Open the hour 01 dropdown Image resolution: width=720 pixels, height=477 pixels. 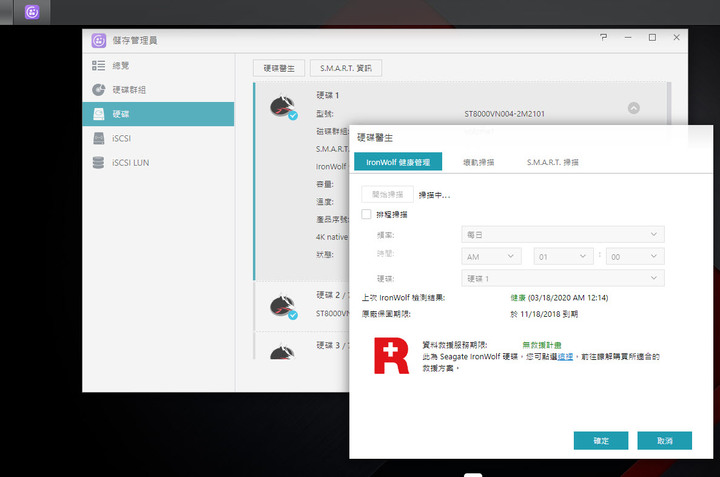563,256
